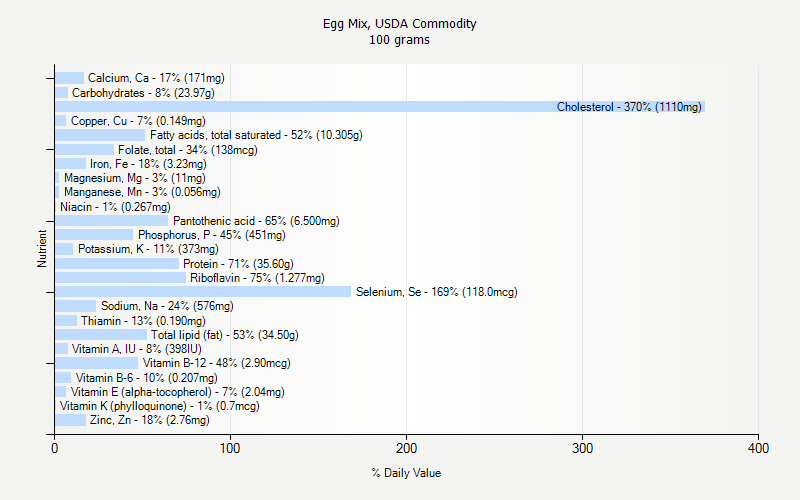Click the Manganese, Mn - 3% label
Image resolution: width=800 pixels, height=500 pixels.
pyautogui.click(x=142, y=192)
